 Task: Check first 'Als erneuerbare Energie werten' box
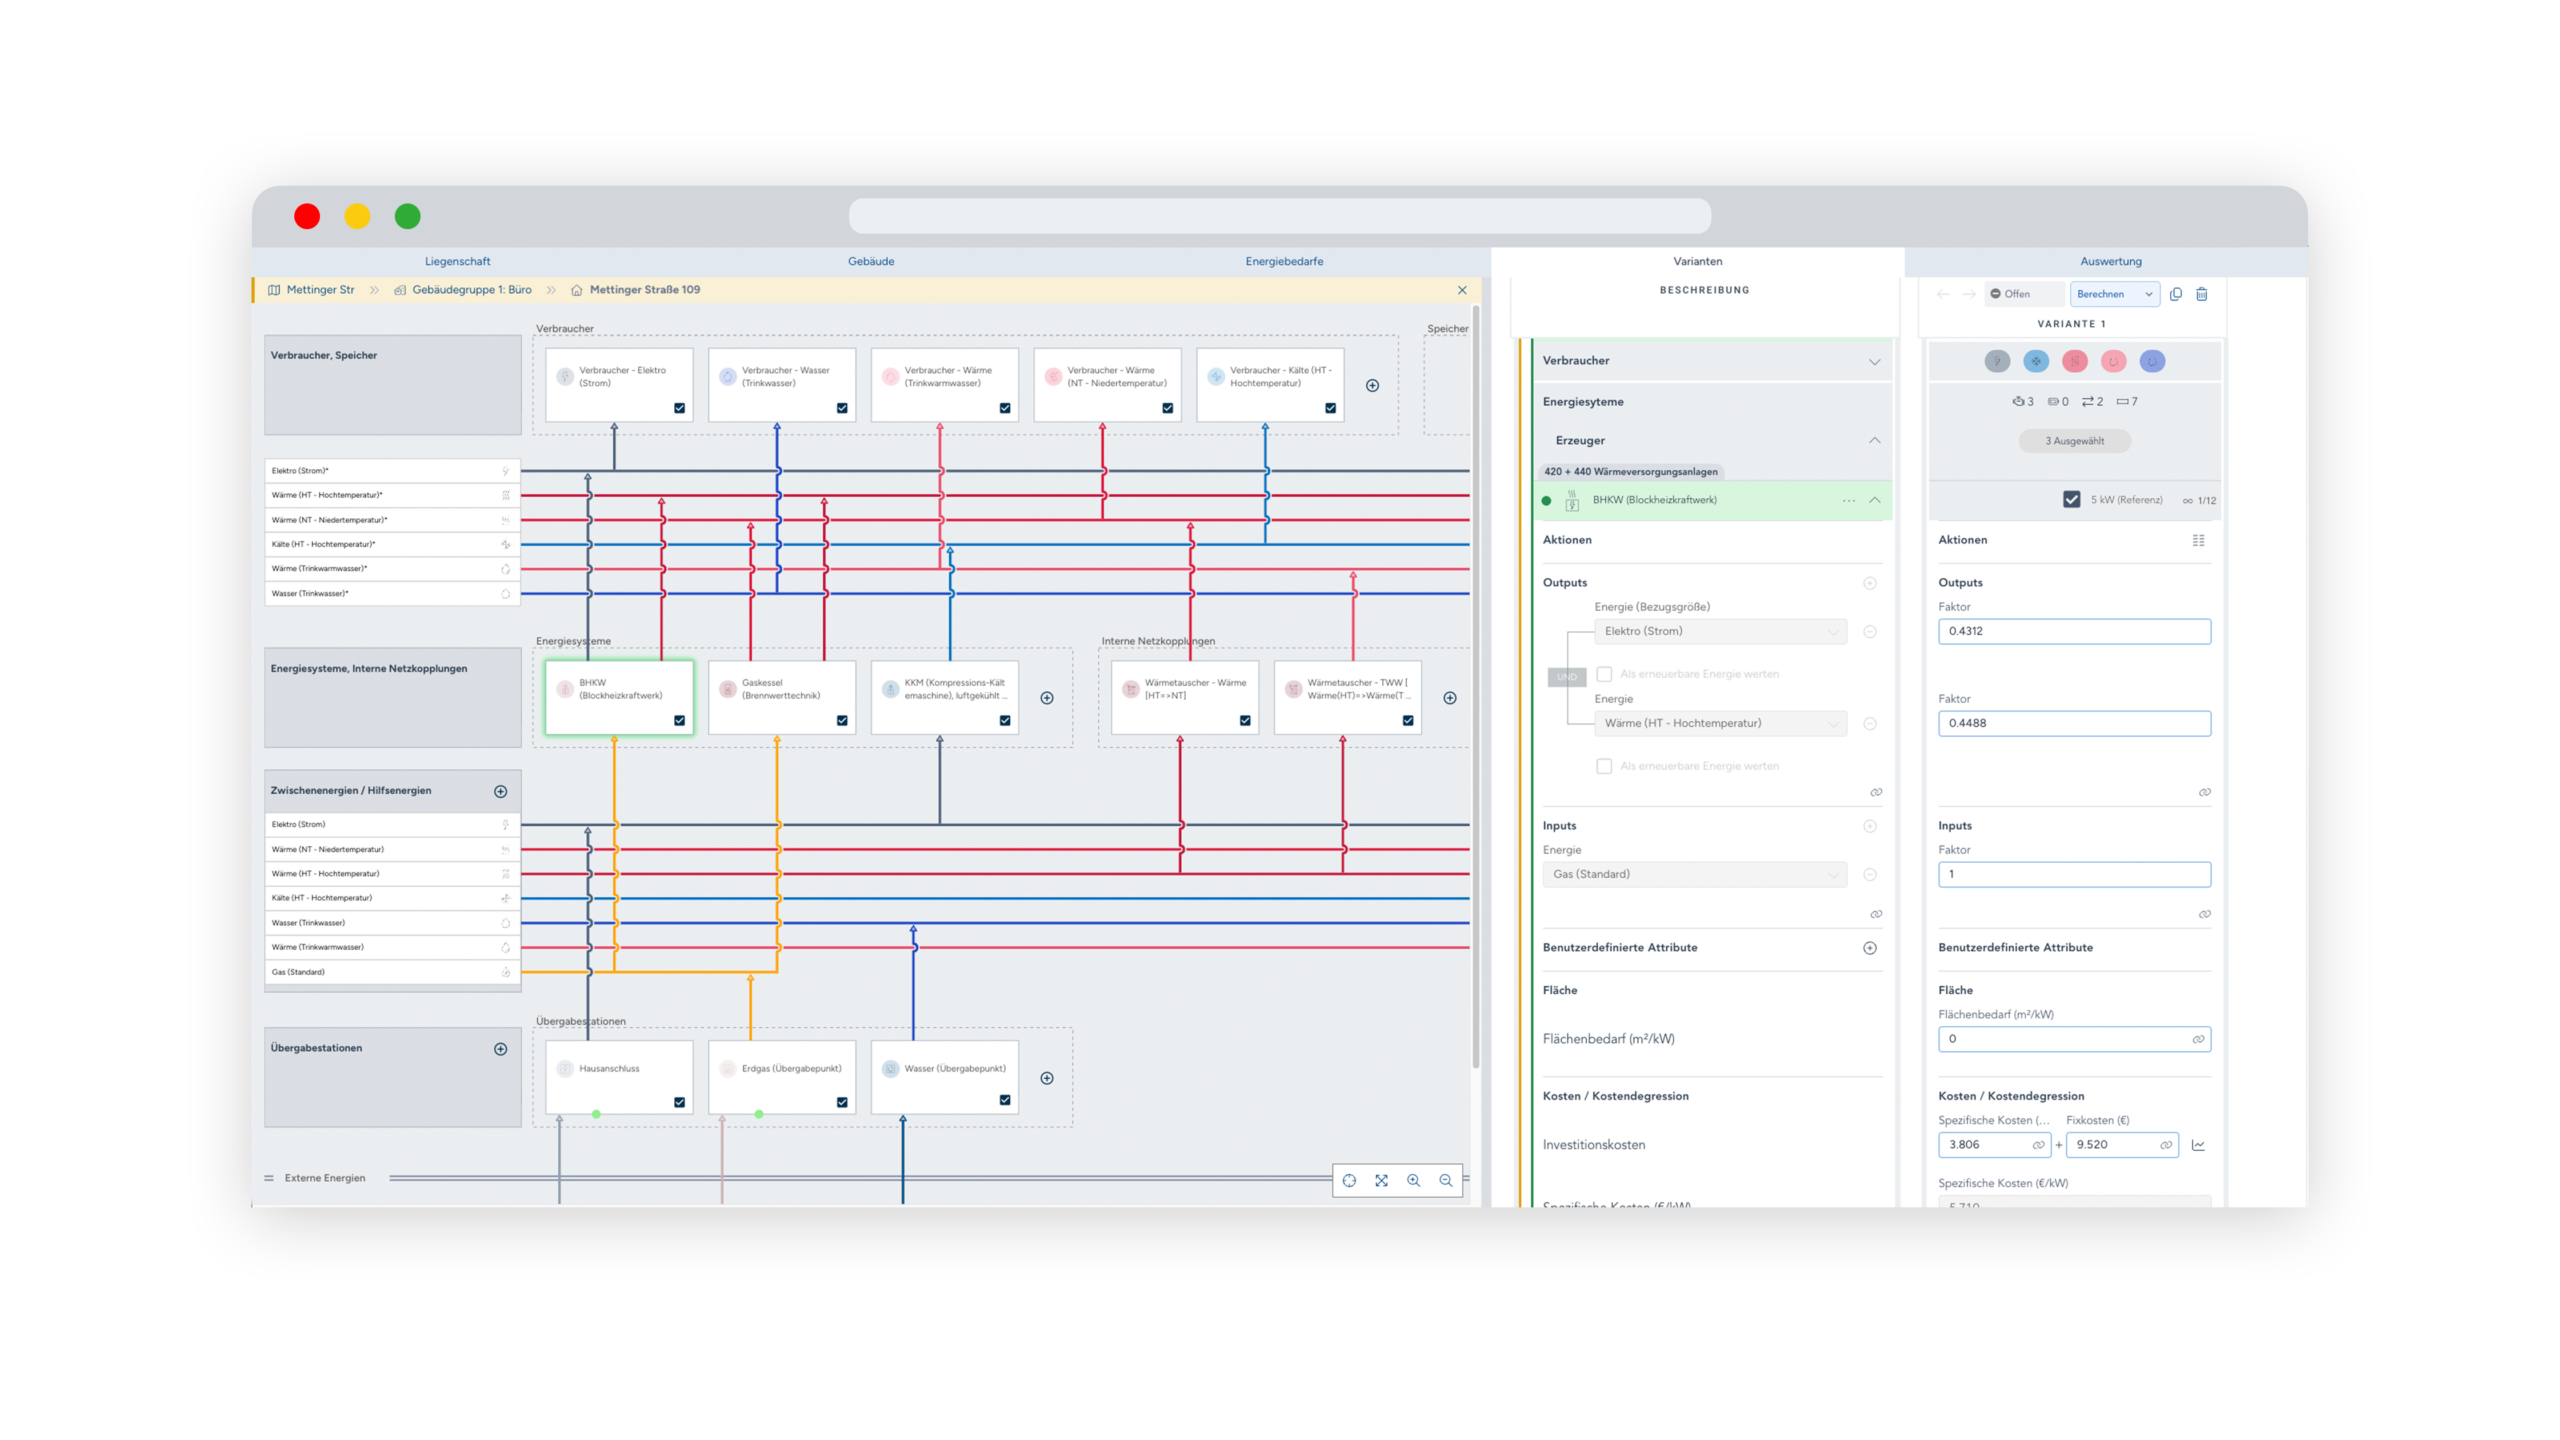coord(1604,674)
